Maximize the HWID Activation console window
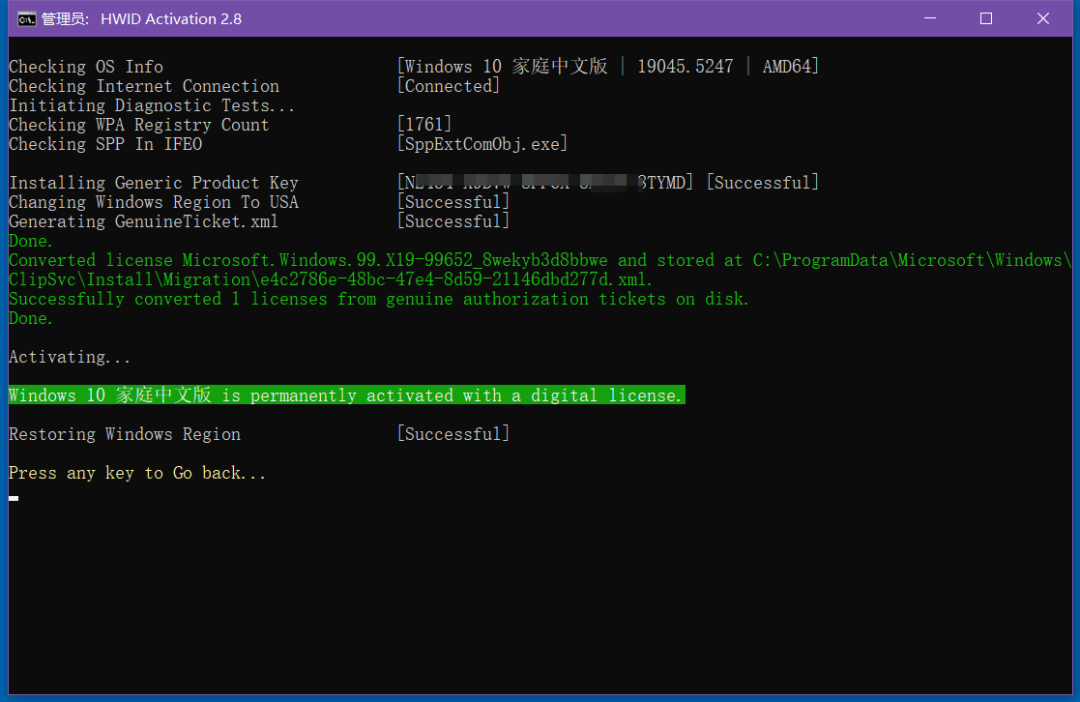Viewport: 1080px width, 702px height. 986,18
